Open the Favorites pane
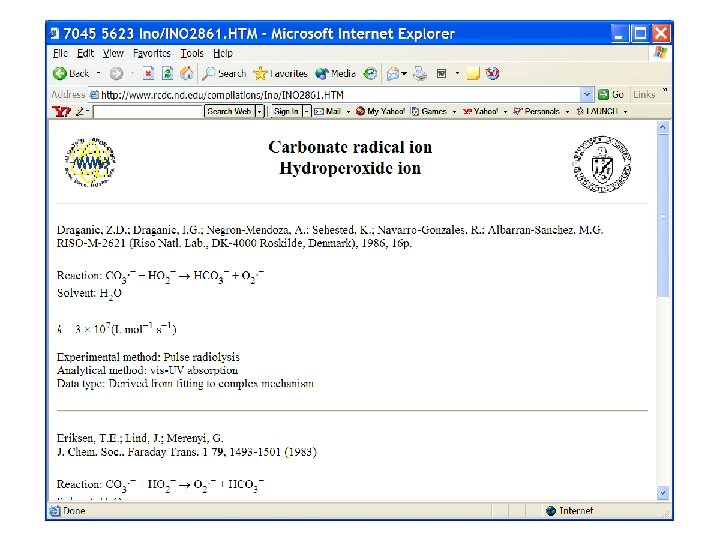The image size is (720, 540). (280, 73)
